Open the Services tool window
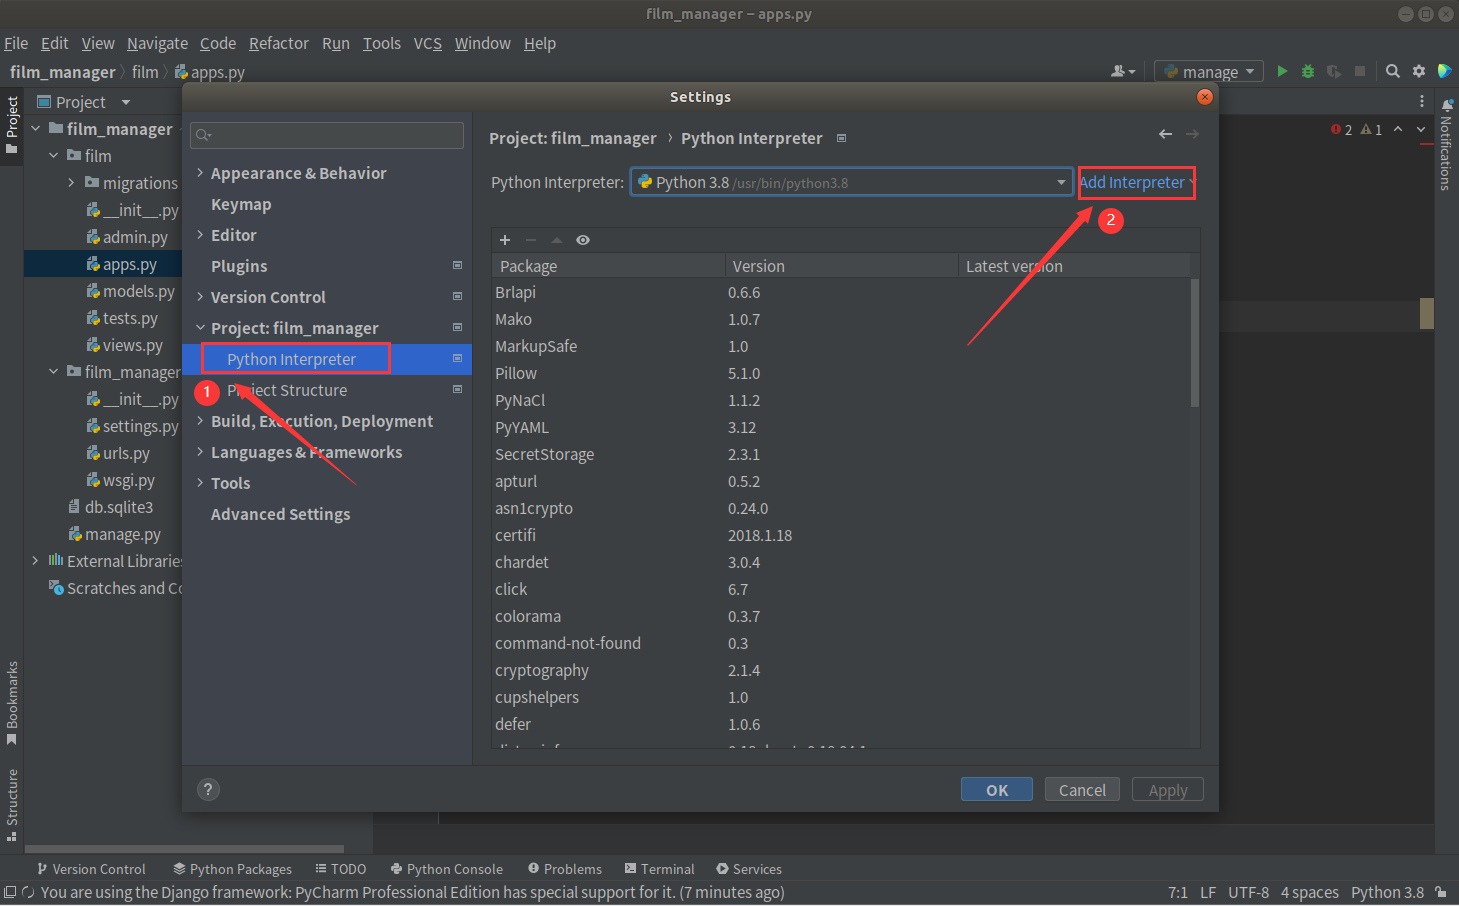This screenshot has height=906, width=1459. [749, 869]
